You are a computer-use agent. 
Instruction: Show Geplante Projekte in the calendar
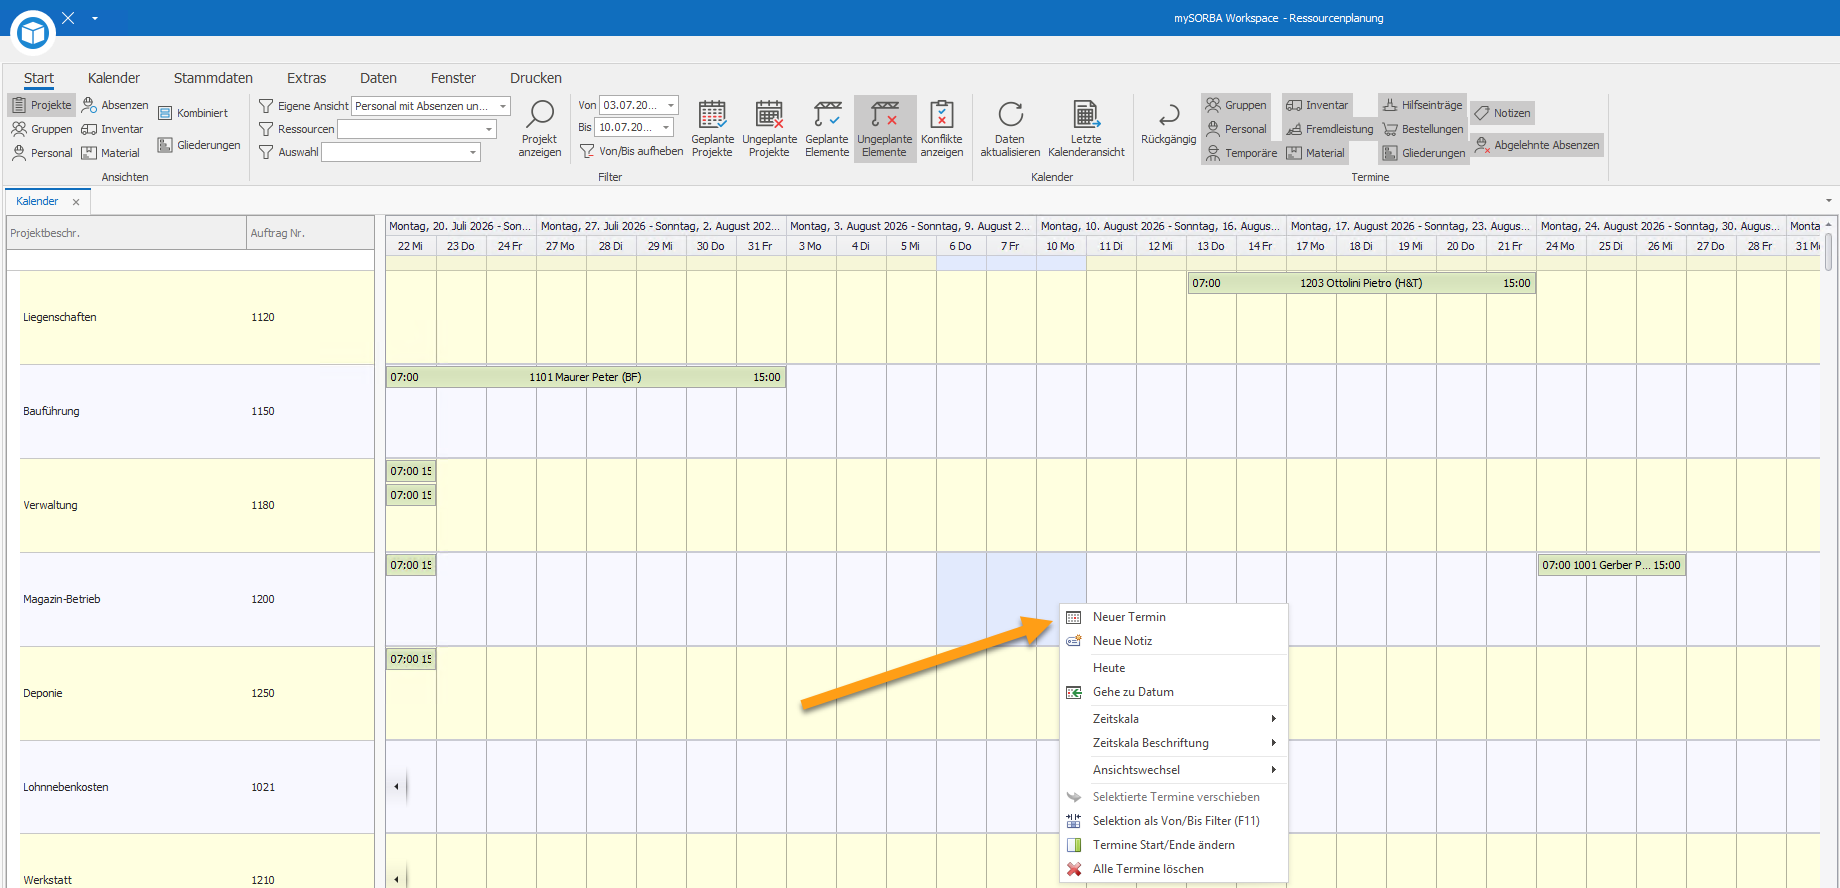tap(712, 128)
